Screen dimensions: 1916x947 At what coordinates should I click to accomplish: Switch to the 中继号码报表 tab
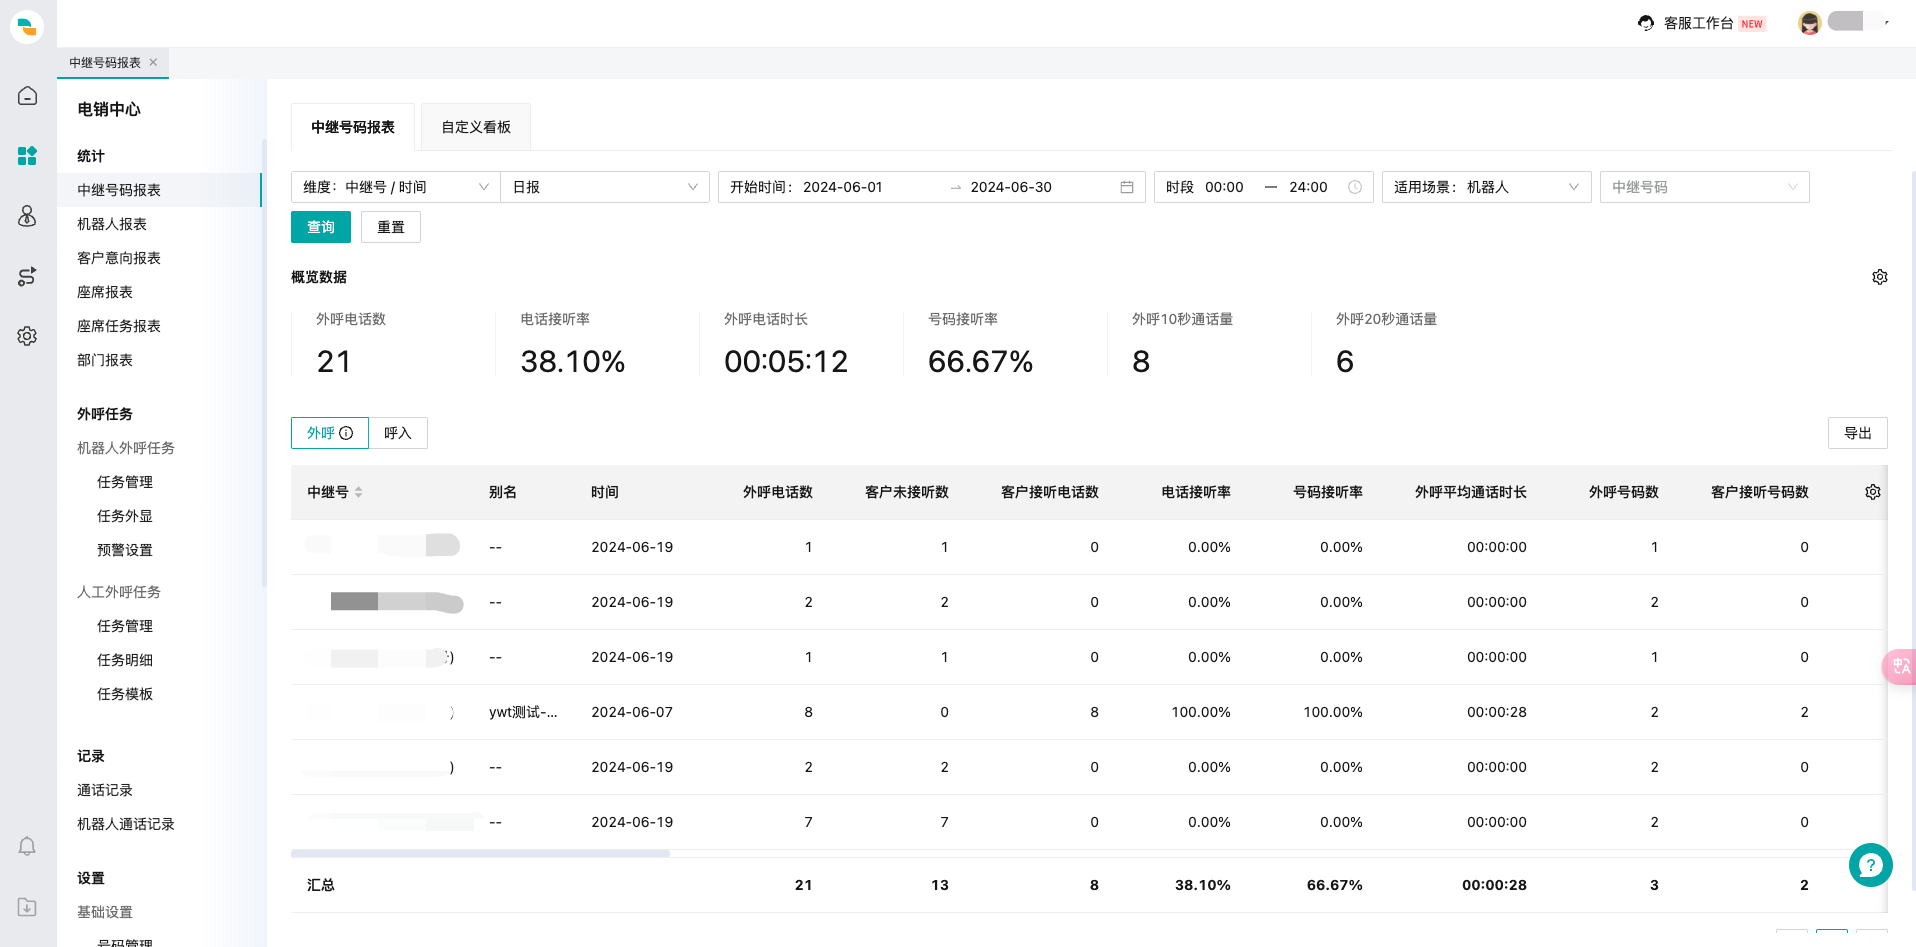click(x=353, y=127)
